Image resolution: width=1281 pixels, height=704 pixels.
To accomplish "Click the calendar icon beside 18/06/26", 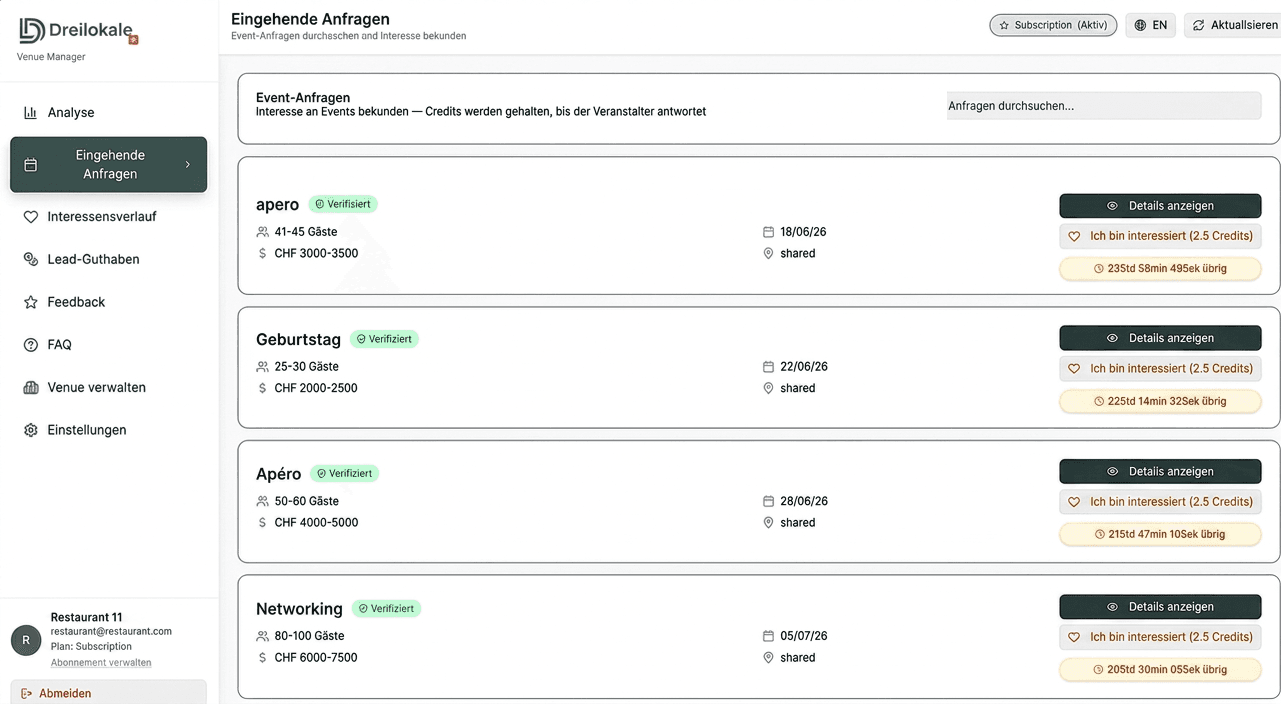I will pyautogui.click(x=768, y=232).
